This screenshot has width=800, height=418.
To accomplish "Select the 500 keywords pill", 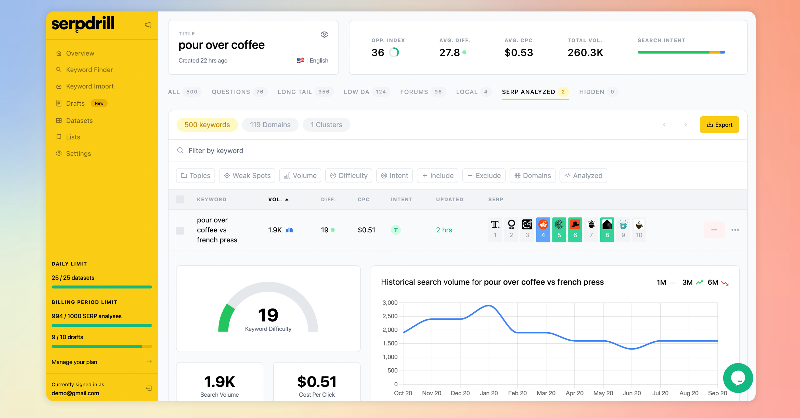I will [207, 125].
